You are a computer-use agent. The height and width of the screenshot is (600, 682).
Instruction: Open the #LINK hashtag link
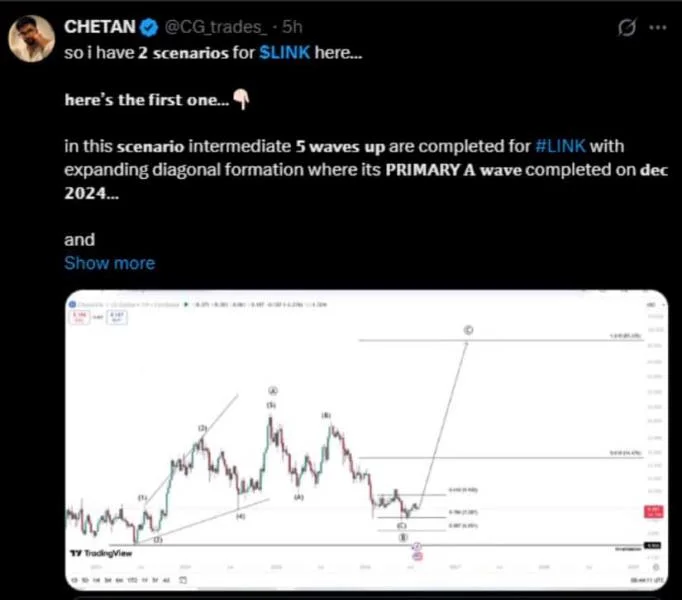click(x=560, y=146)
